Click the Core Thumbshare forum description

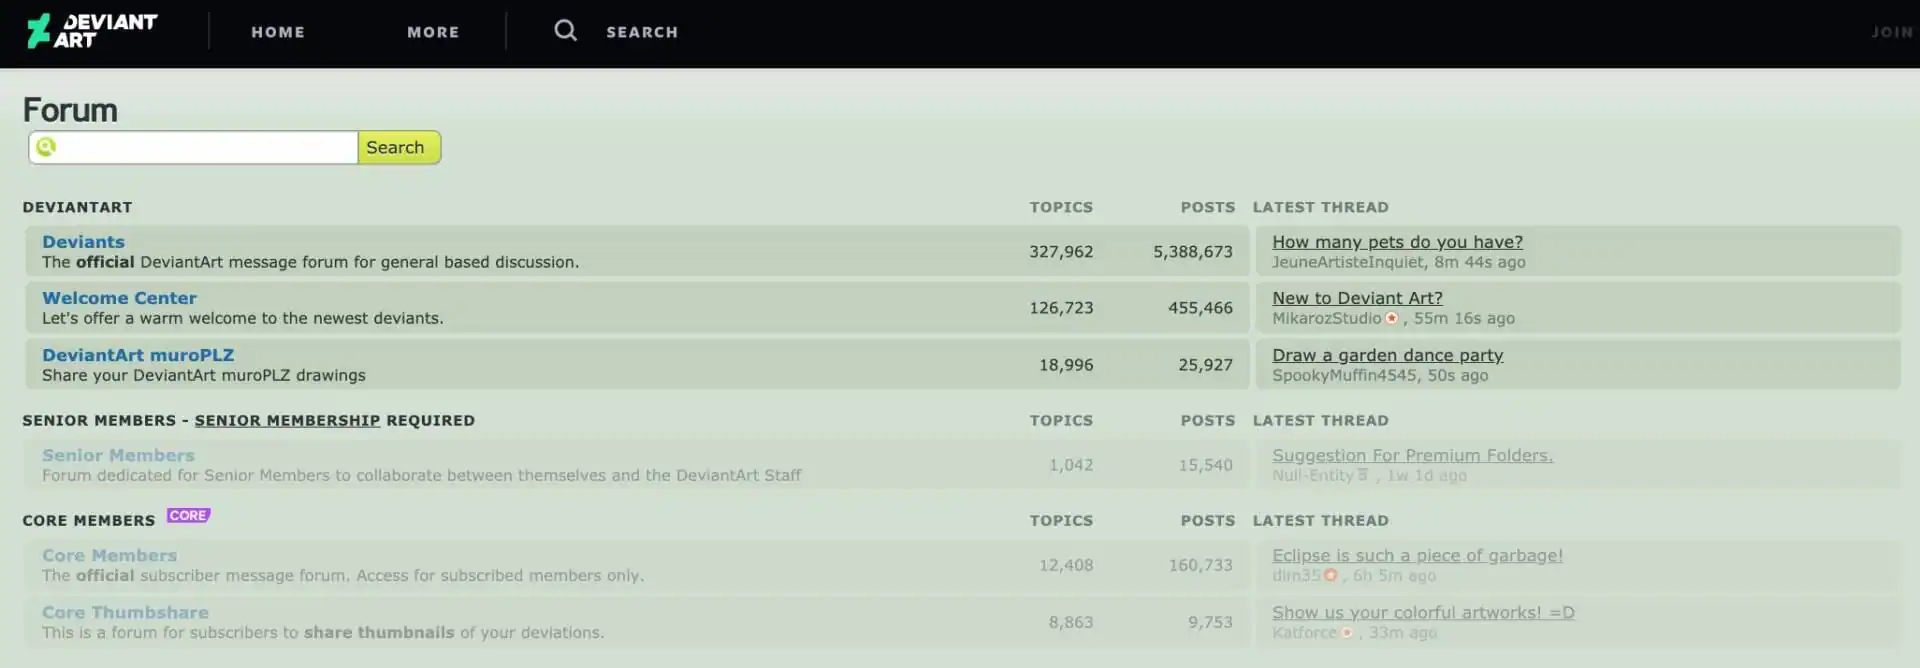(323, 632)
